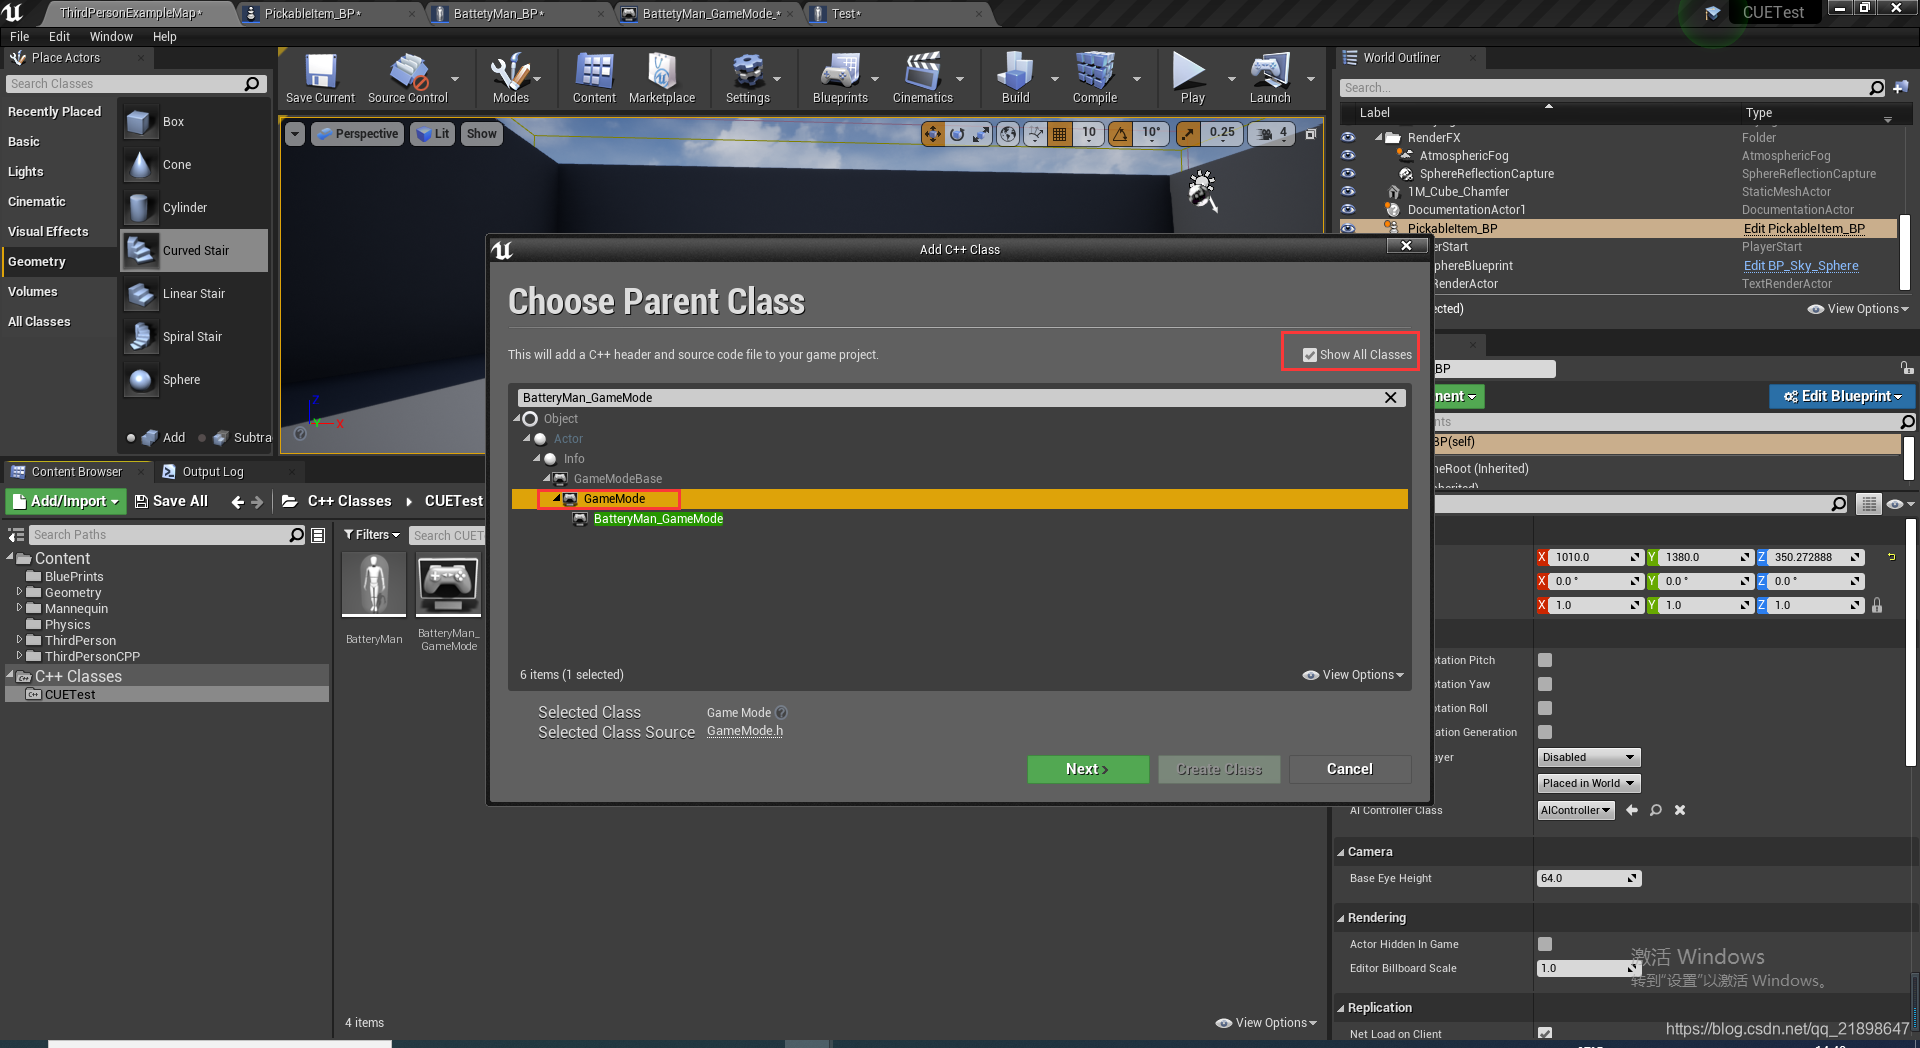This screenshot has height=1048, width=1920.
Task: Toggle grid snapping icon in viewport
Action: tap(1060, 134)
